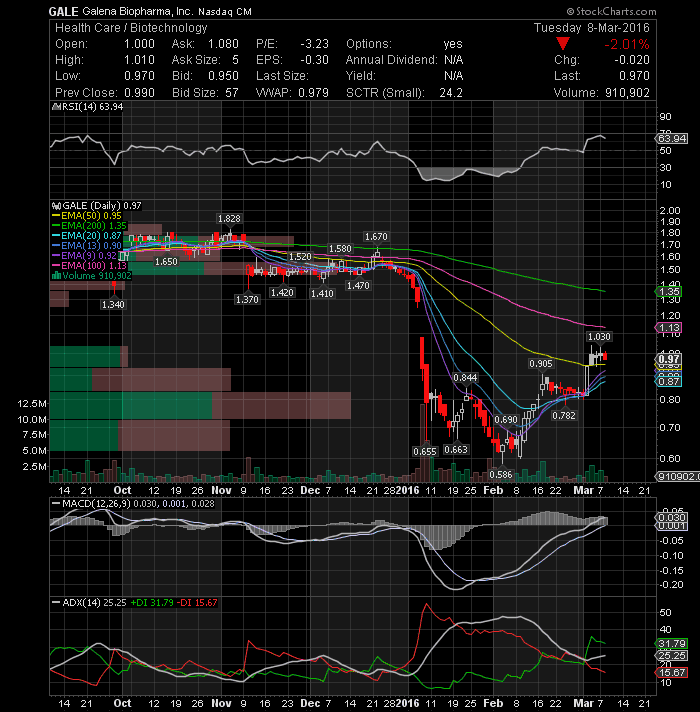Click the candlestick icon beside GALE (Daily)

tap(56, 206)
